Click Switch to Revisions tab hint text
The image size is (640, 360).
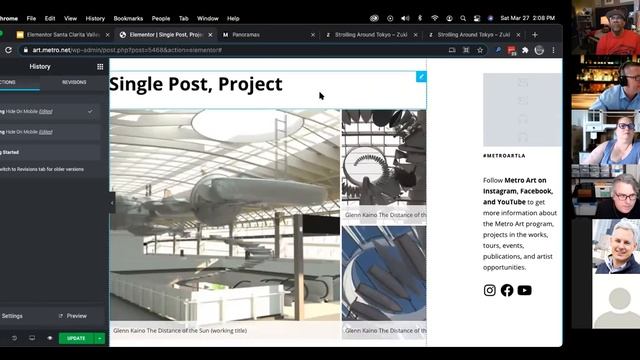pyautogui.click(x=42, y=169)
